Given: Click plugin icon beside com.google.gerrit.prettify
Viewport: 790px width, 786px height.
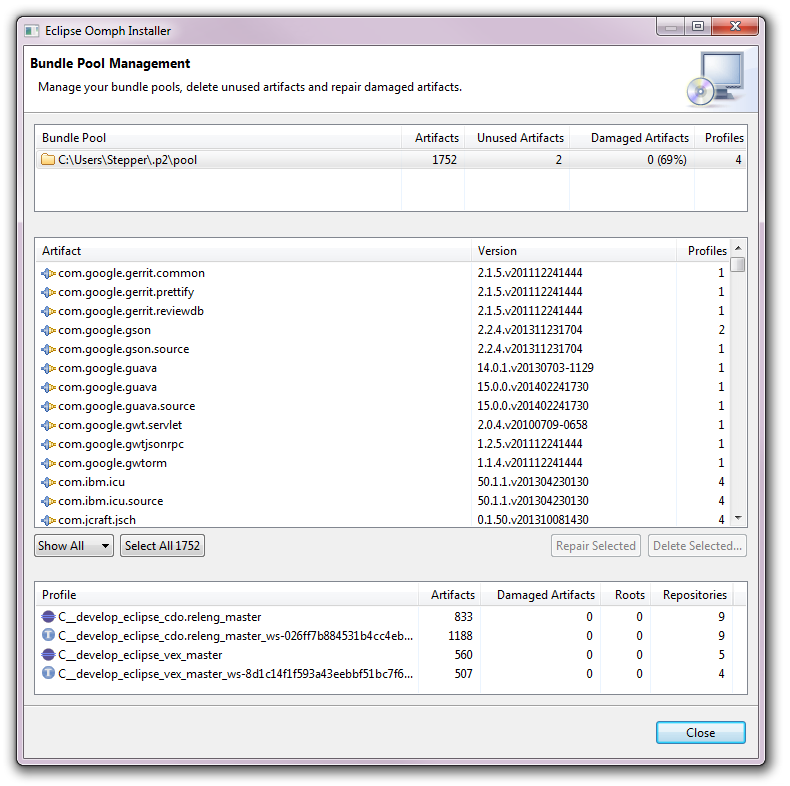Looking at the screenshot, I should [x=48, y=292].
